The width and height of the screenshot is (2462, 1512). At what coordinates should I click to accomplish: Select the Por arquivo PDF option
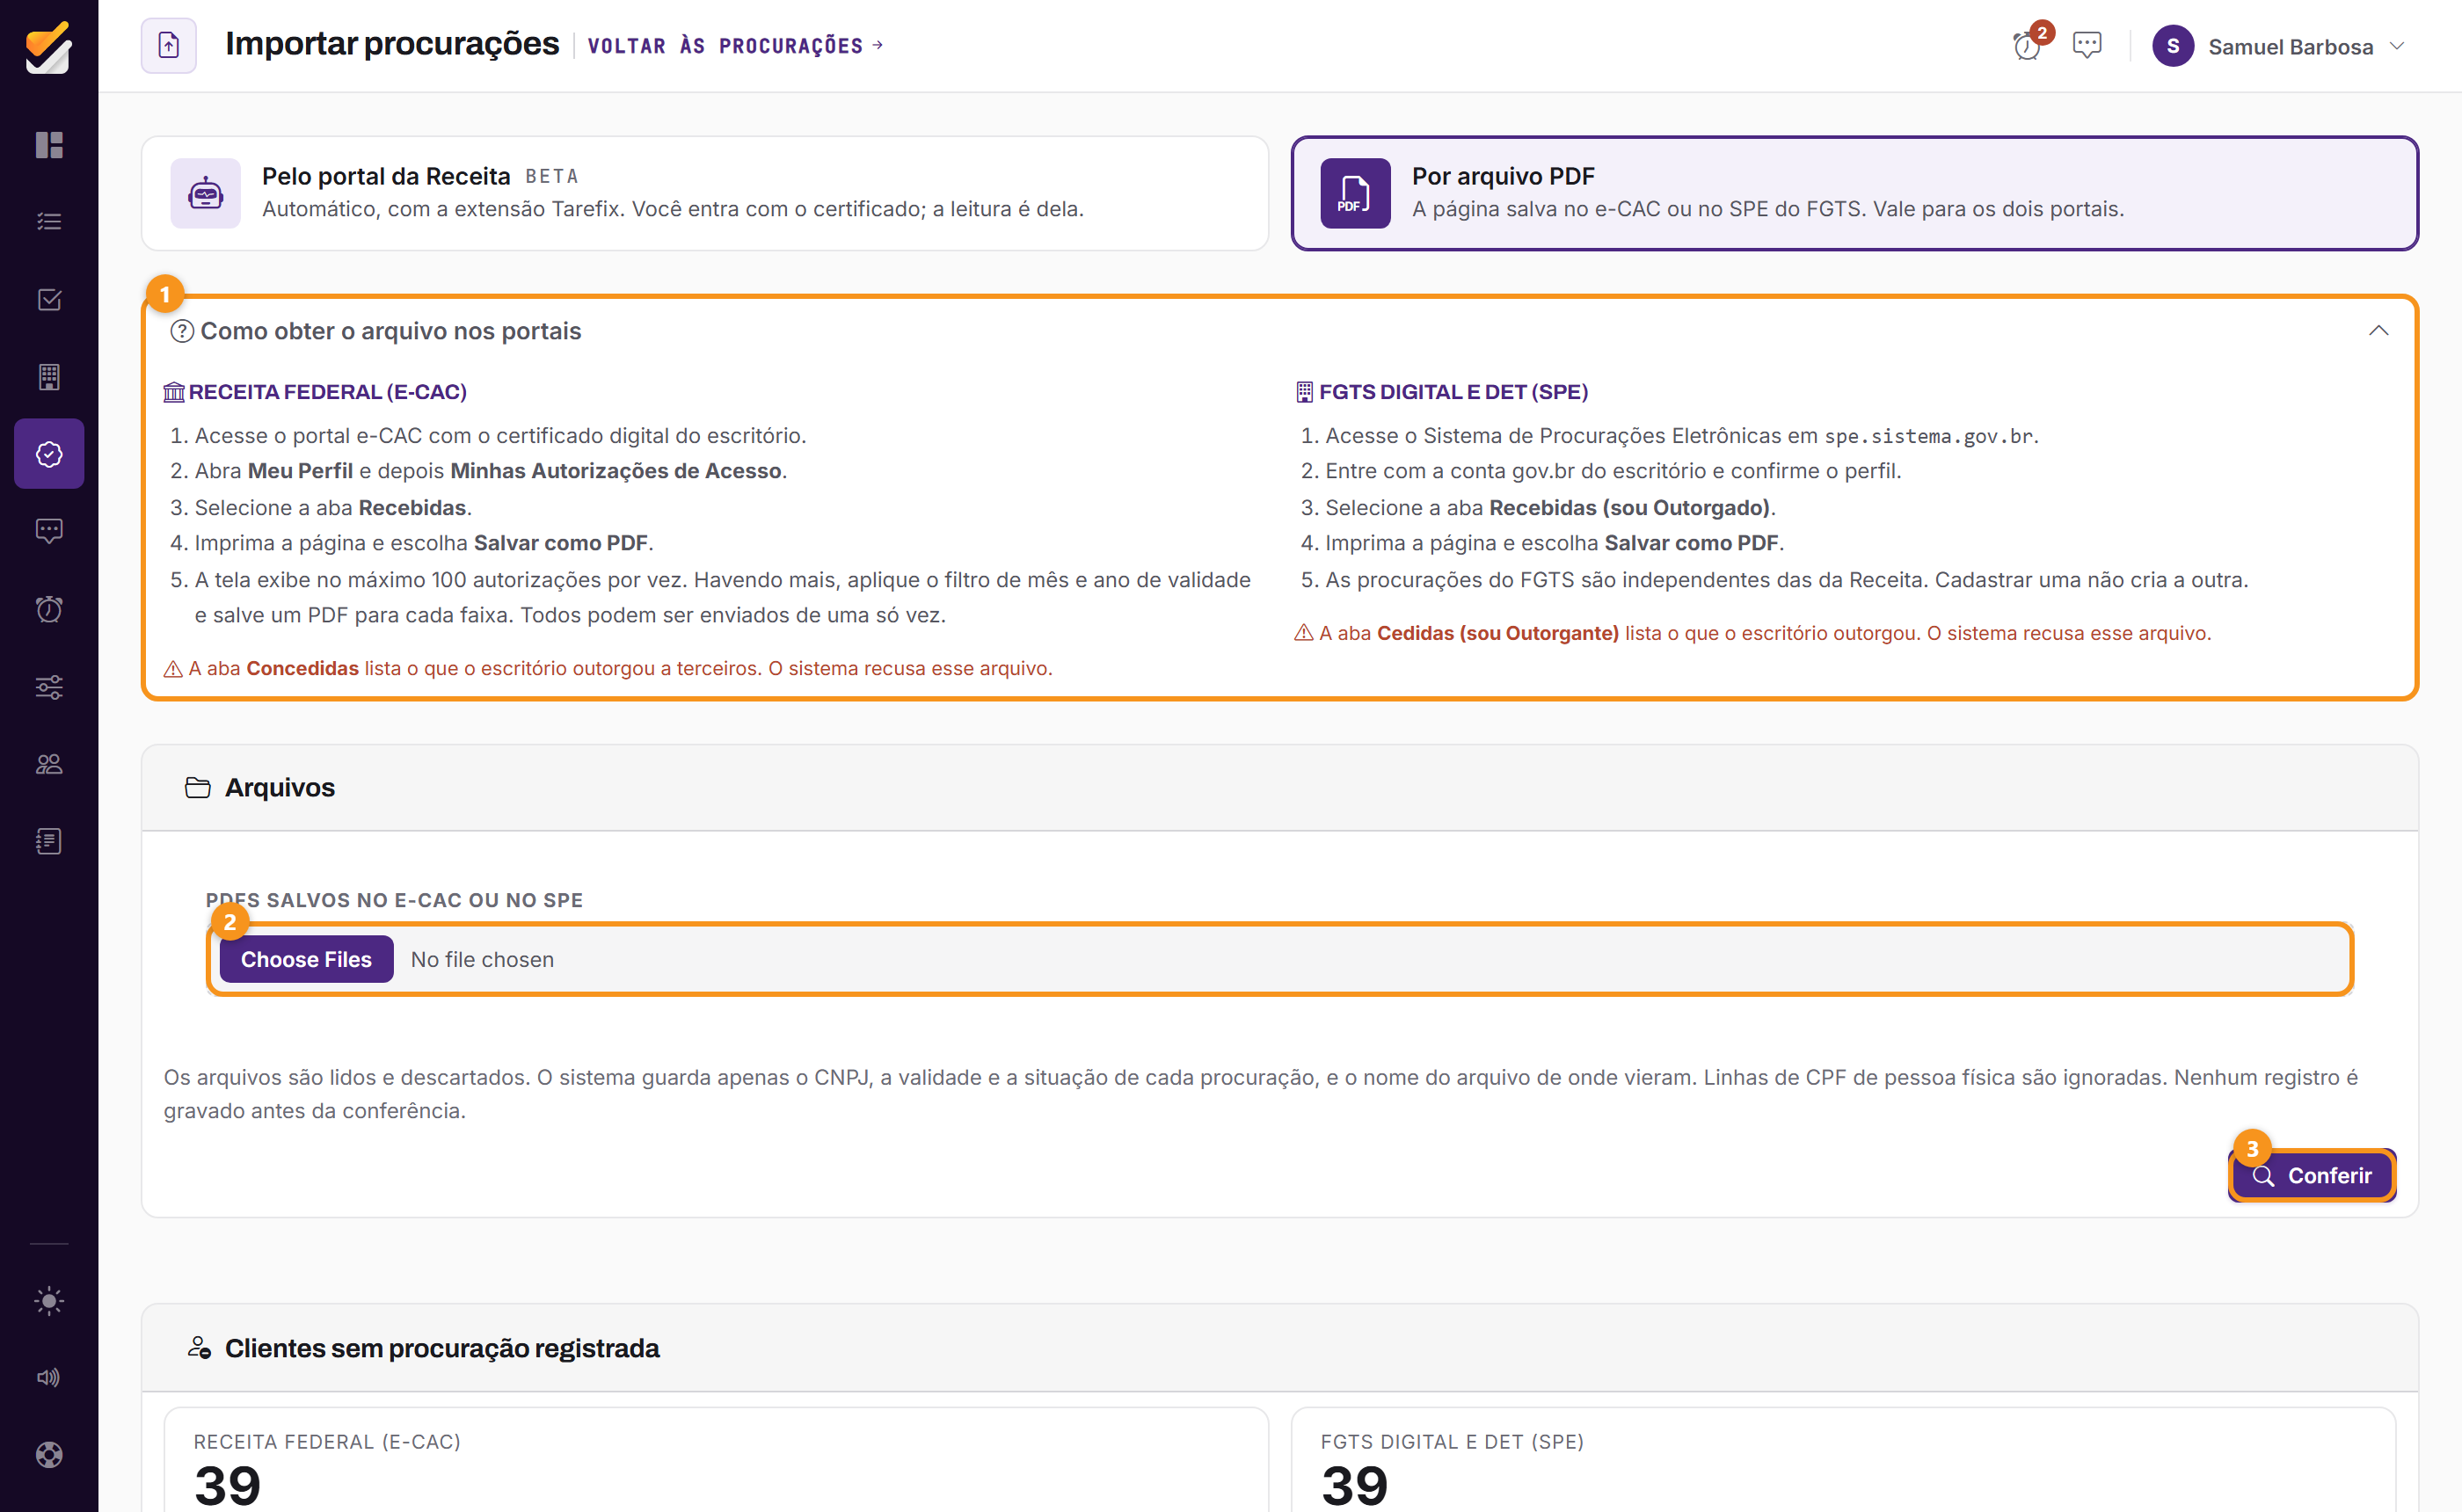pos(1855,193)
